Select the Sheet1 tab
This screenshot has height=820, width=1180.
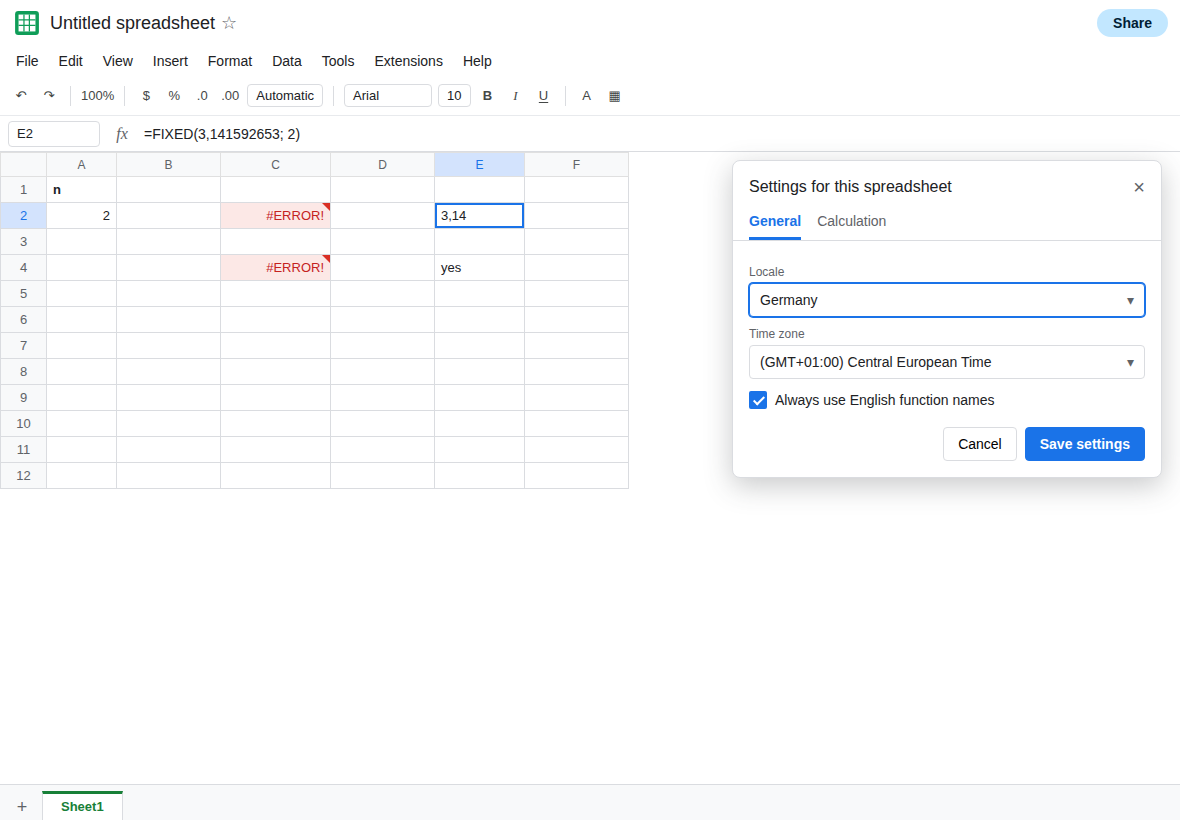[x=82, y=806]
